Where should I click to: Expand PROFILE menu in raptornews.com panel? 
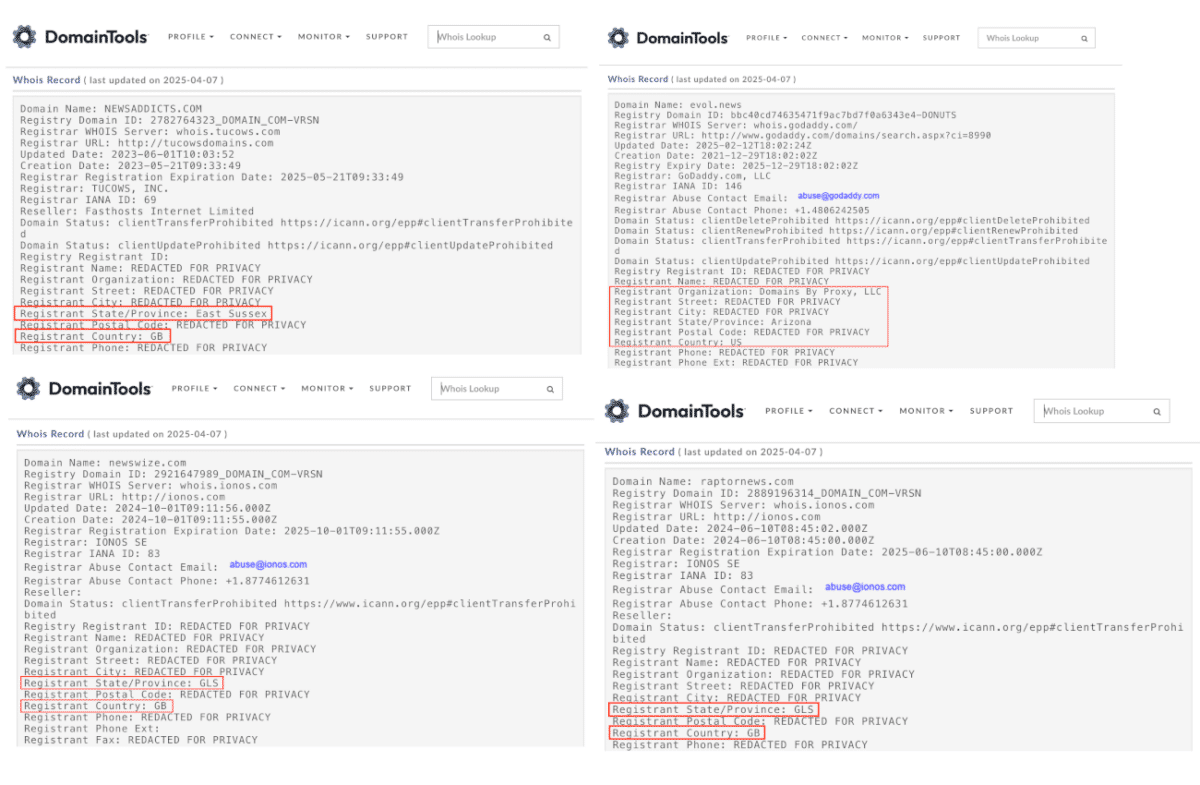coord(789,411)
